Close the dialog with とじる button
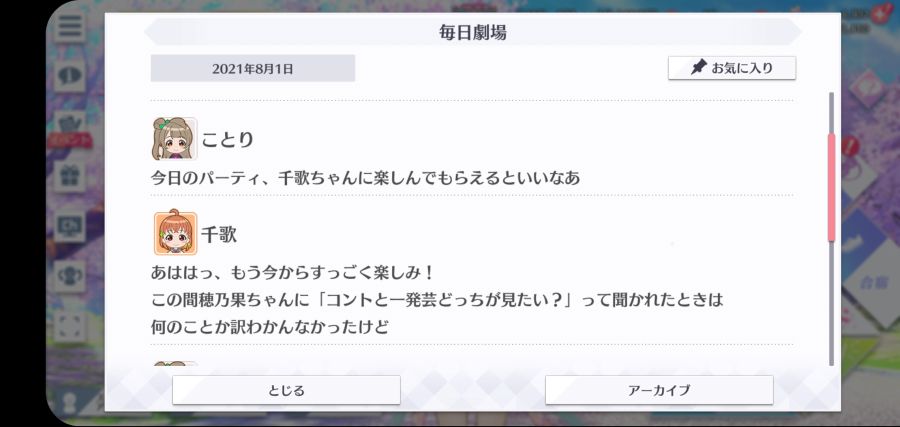This screenshot has width=900, height=427. (286, 390)
